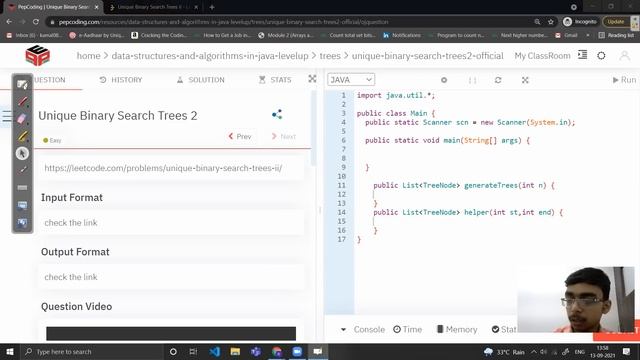Open the Time tab in console
The width and height of the screenshot is (640, 360).
tap(407, 329)
